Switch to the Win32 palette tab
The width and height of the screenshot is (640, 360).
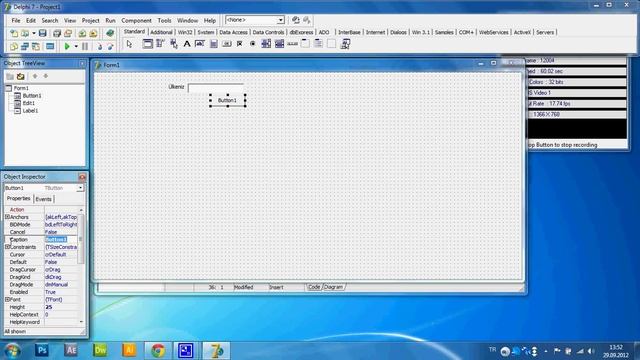click(x=185, y=32)
